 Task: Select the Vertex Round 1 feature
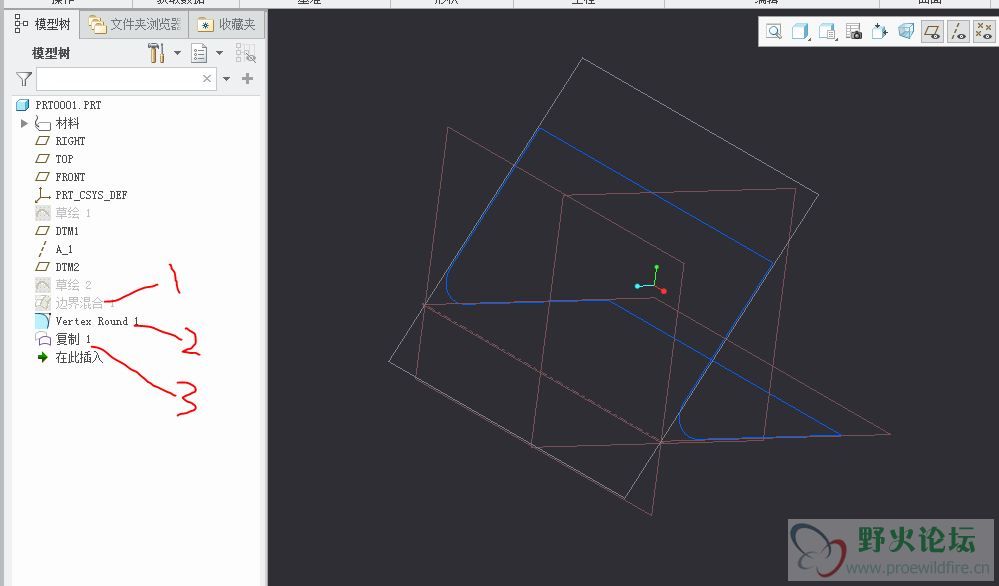[97, 321]
